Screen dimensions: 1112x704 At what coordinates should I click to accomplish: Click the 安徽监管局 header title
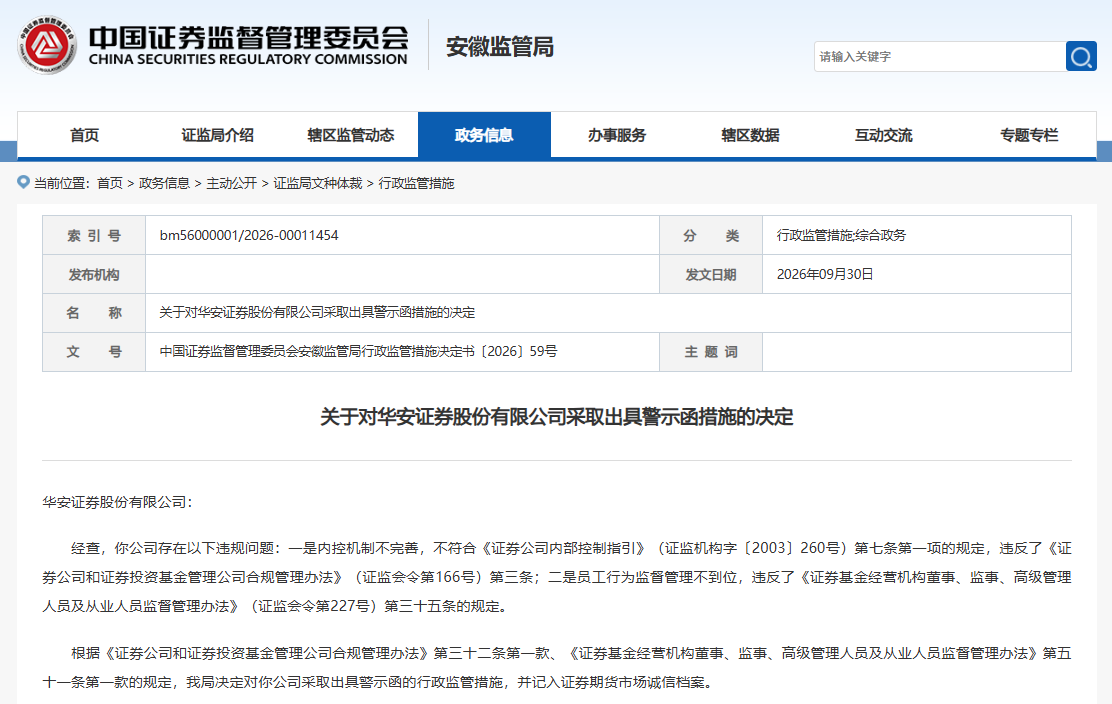tap(500, 47)
